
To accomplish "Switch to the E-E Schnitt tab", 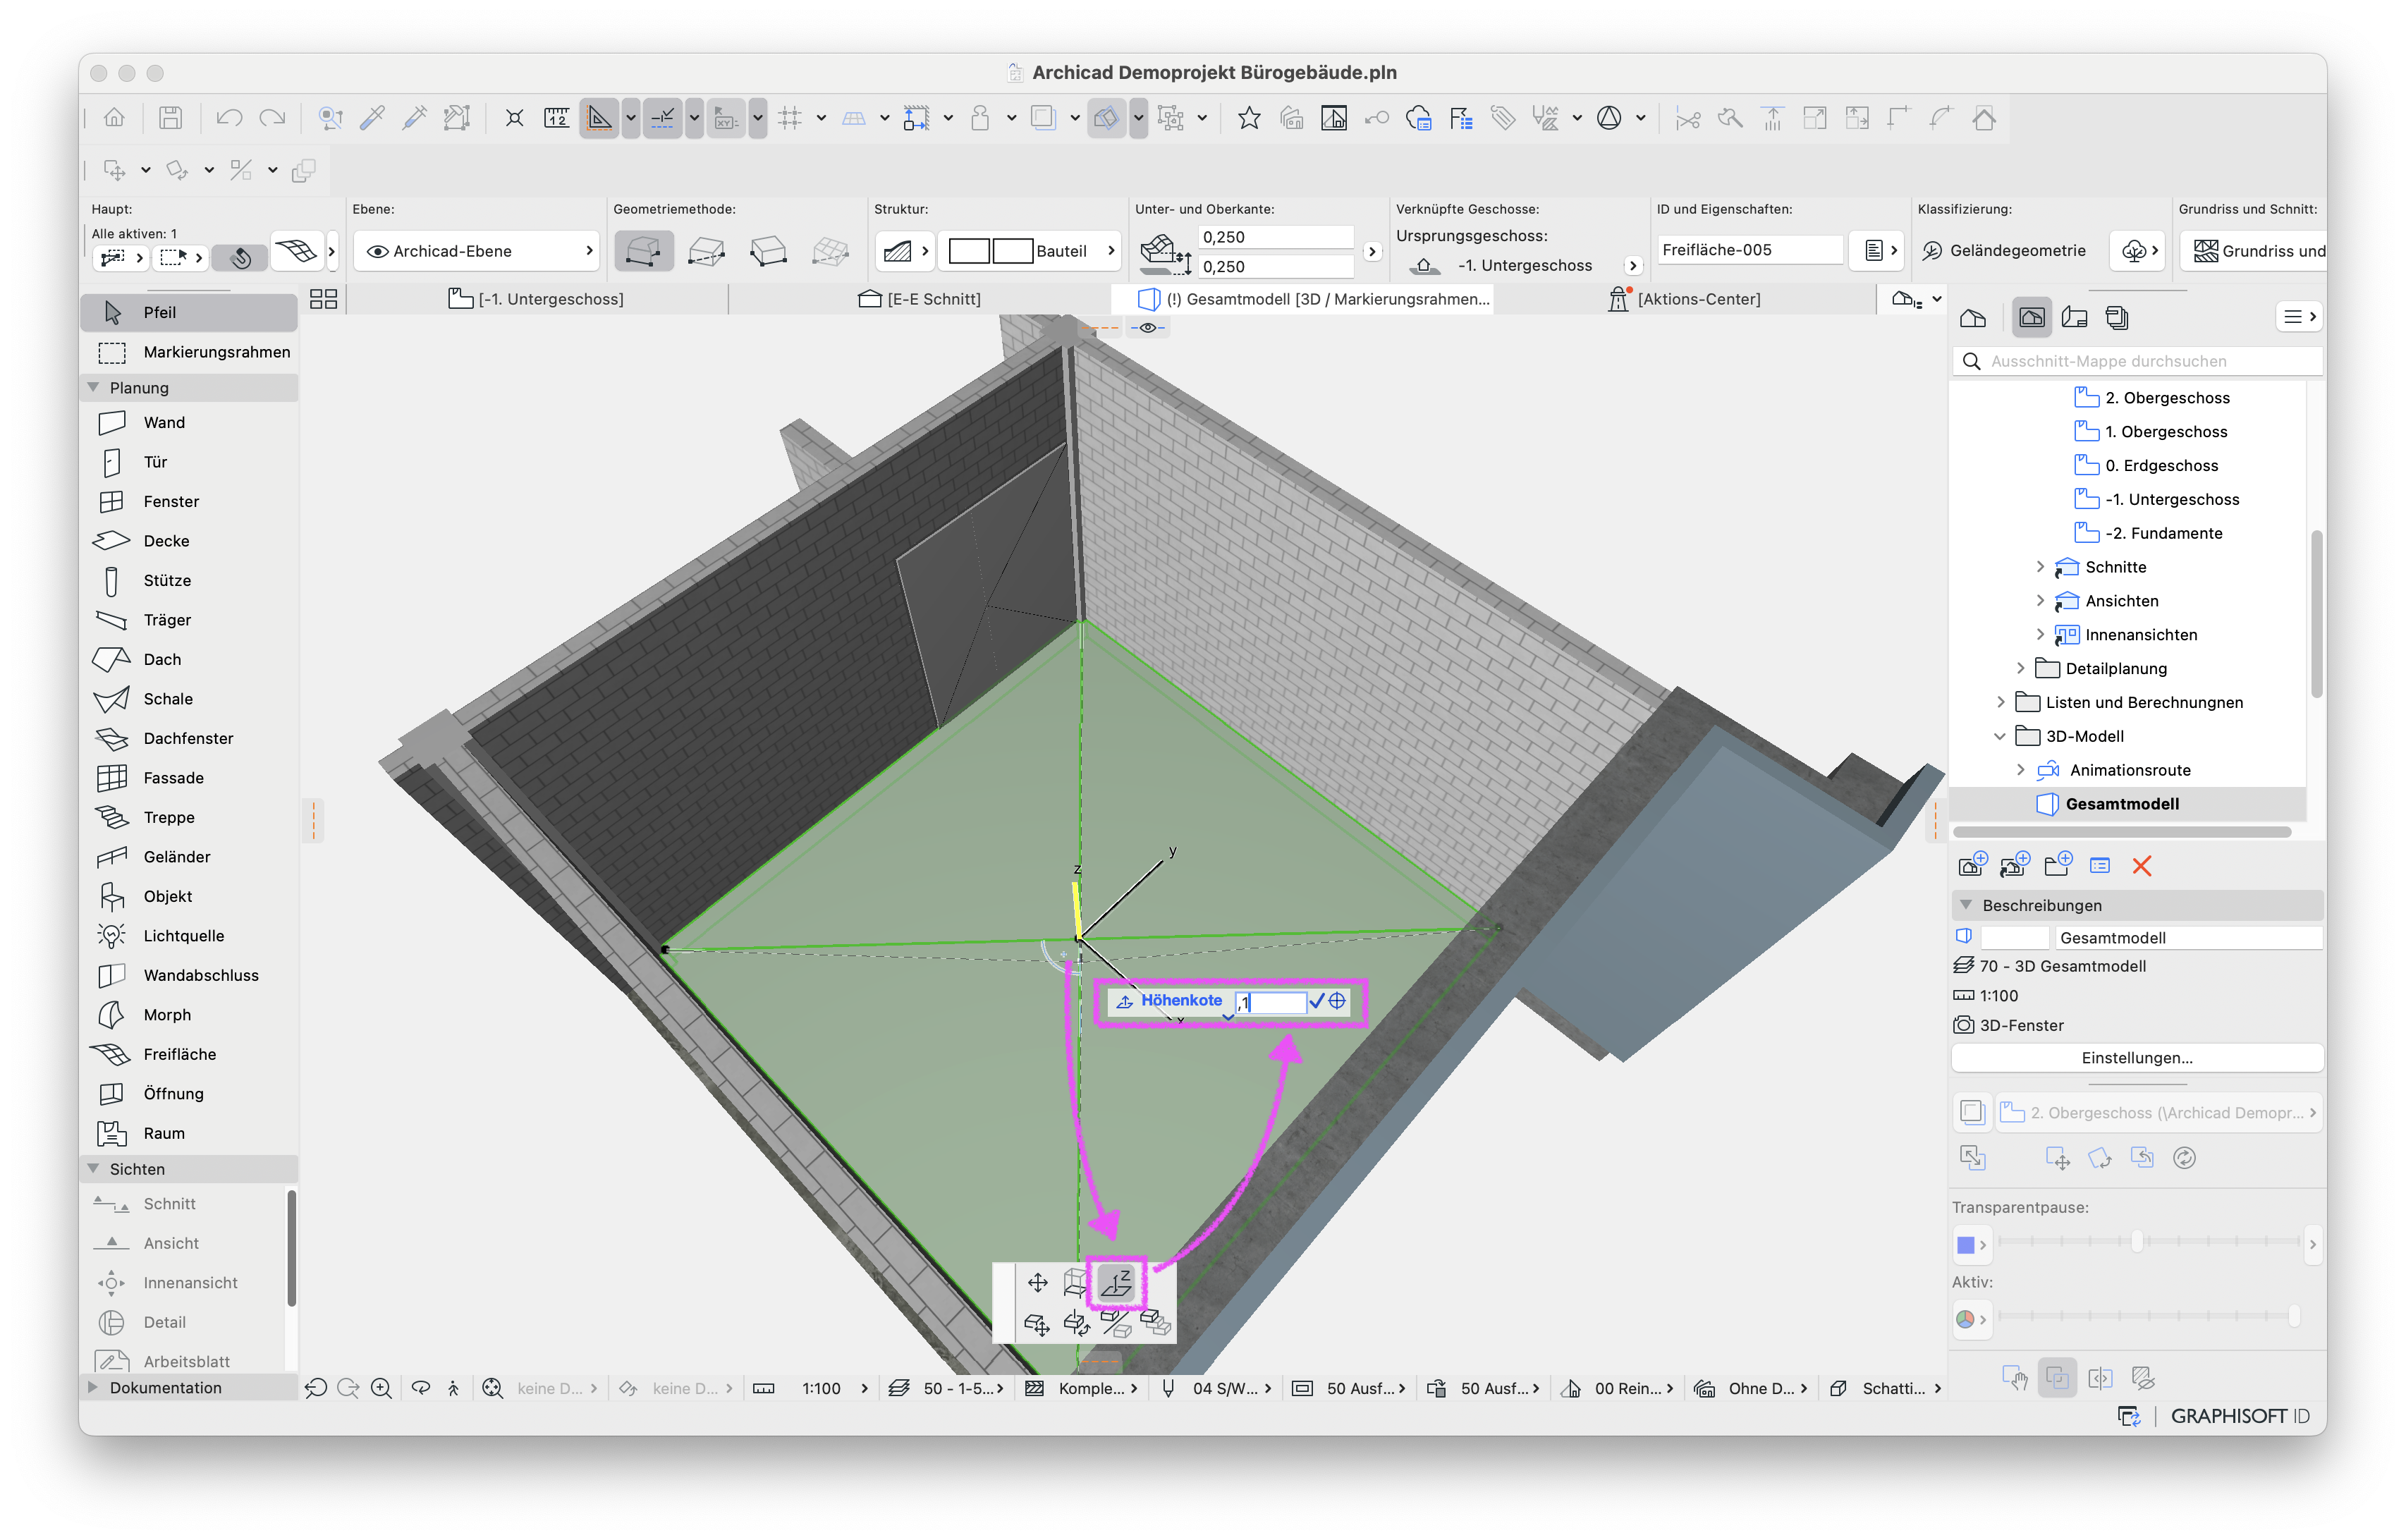I will pos(920,299).
